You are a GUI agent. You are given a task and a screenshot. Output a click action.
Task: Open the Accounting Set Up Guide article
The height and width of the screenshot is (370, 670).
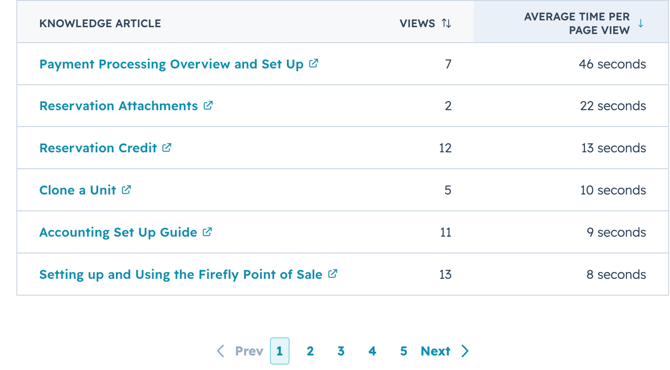tap(118, 232)
